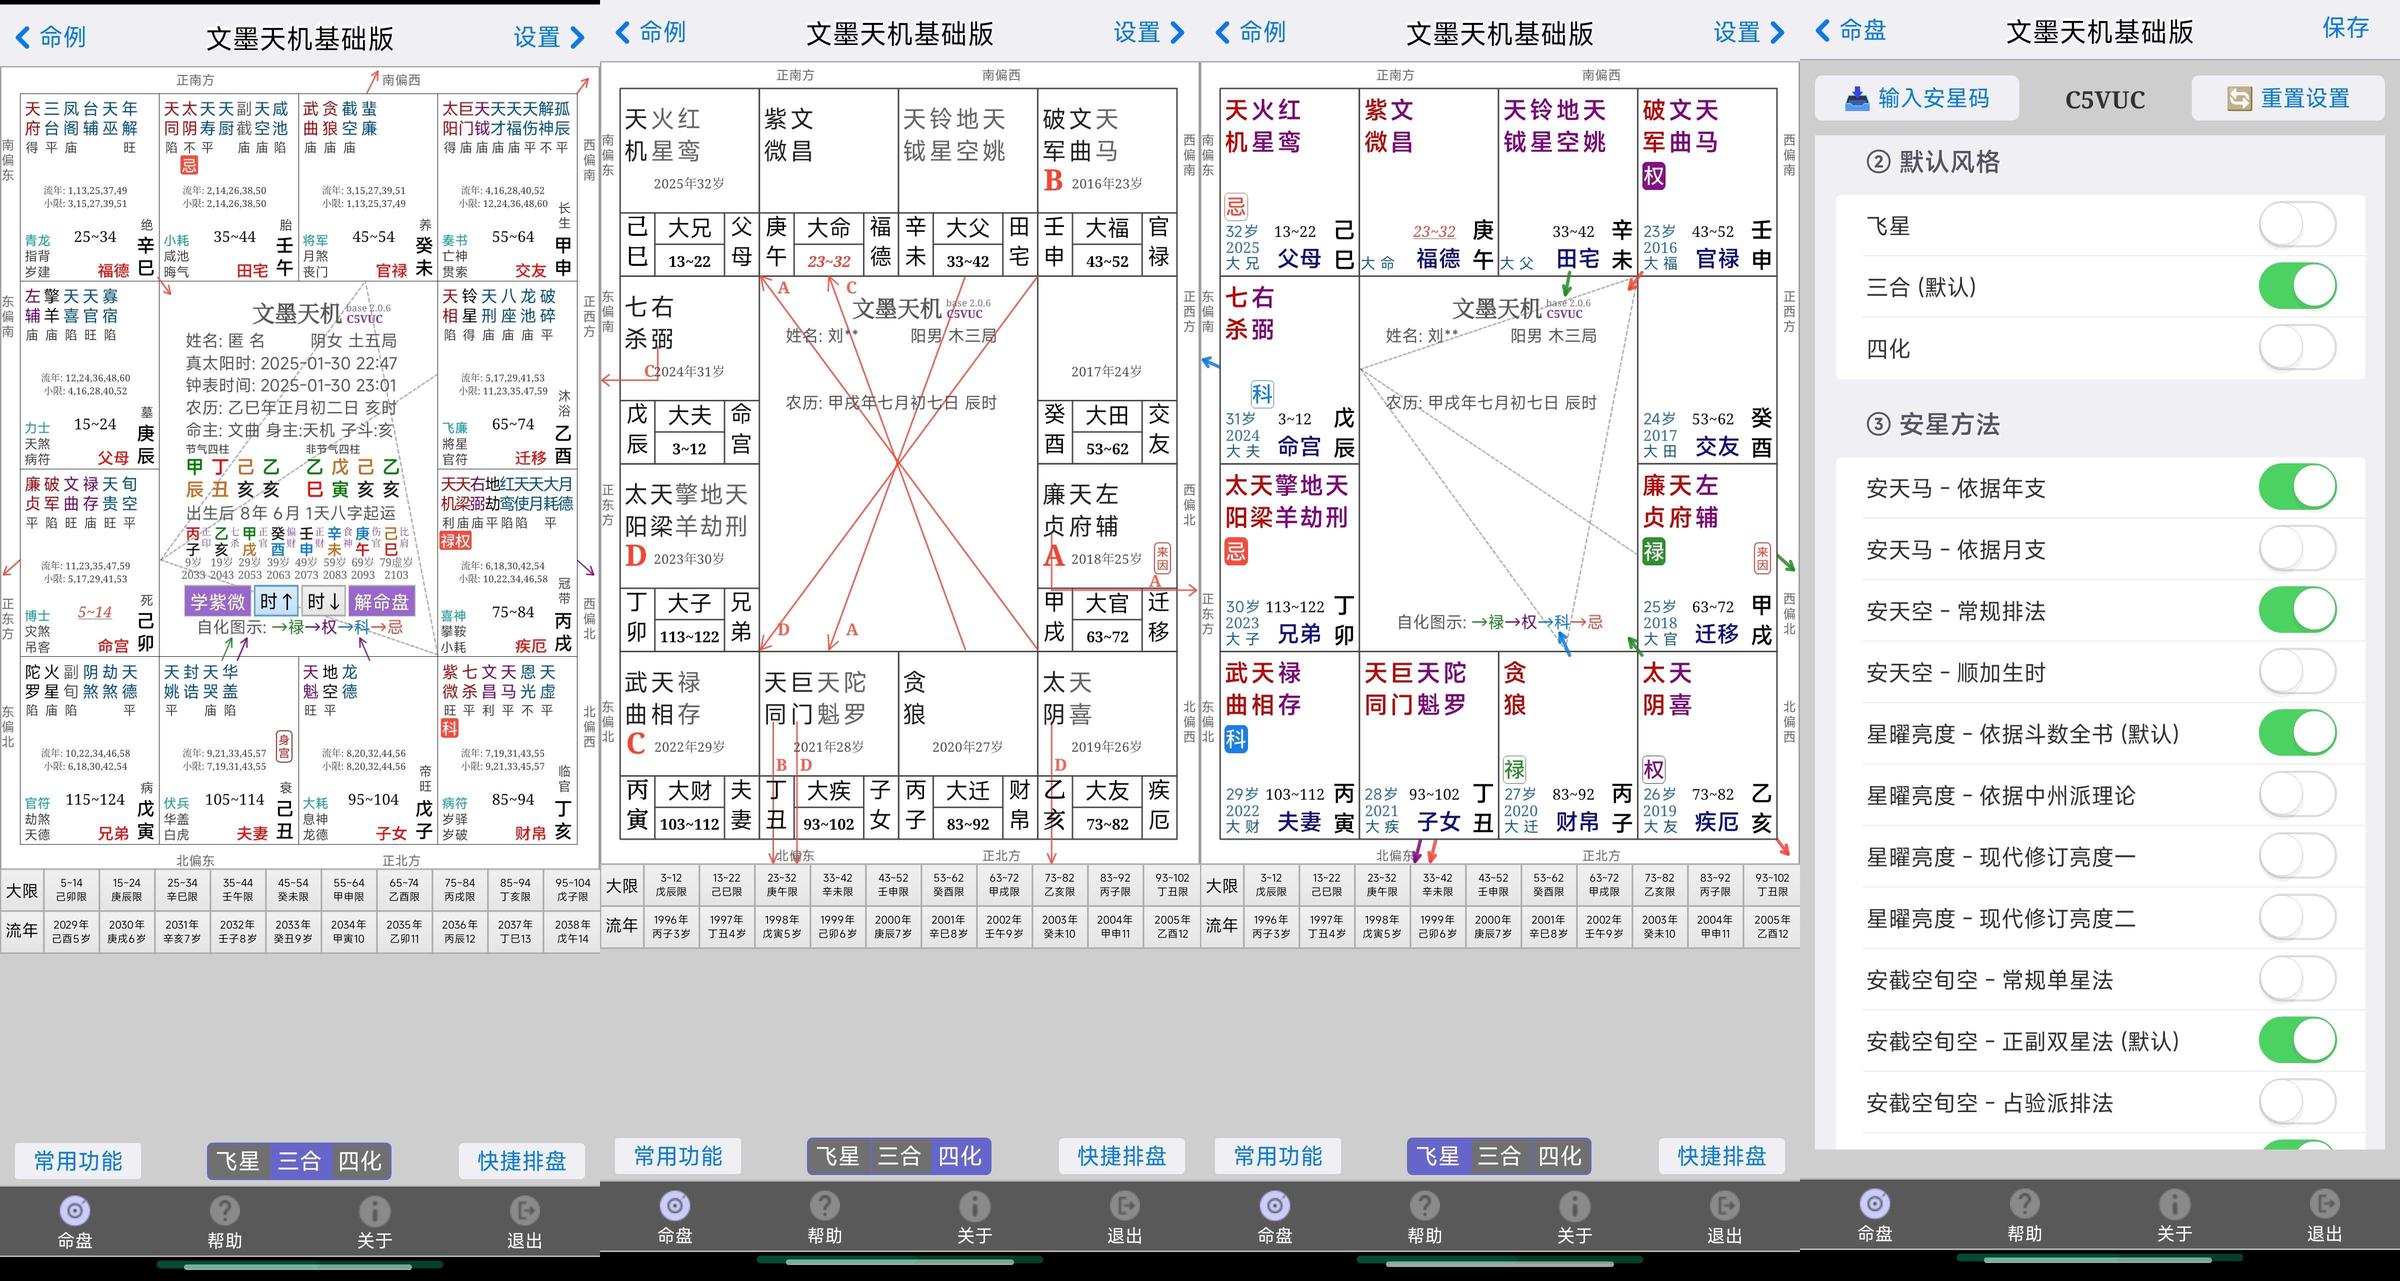This screenshot has width=2400, height=1281.
Task: Toggle 安截空旬空 - 正副双星法 switch
Action: pyautogui.click(x=2297, y=1041)
